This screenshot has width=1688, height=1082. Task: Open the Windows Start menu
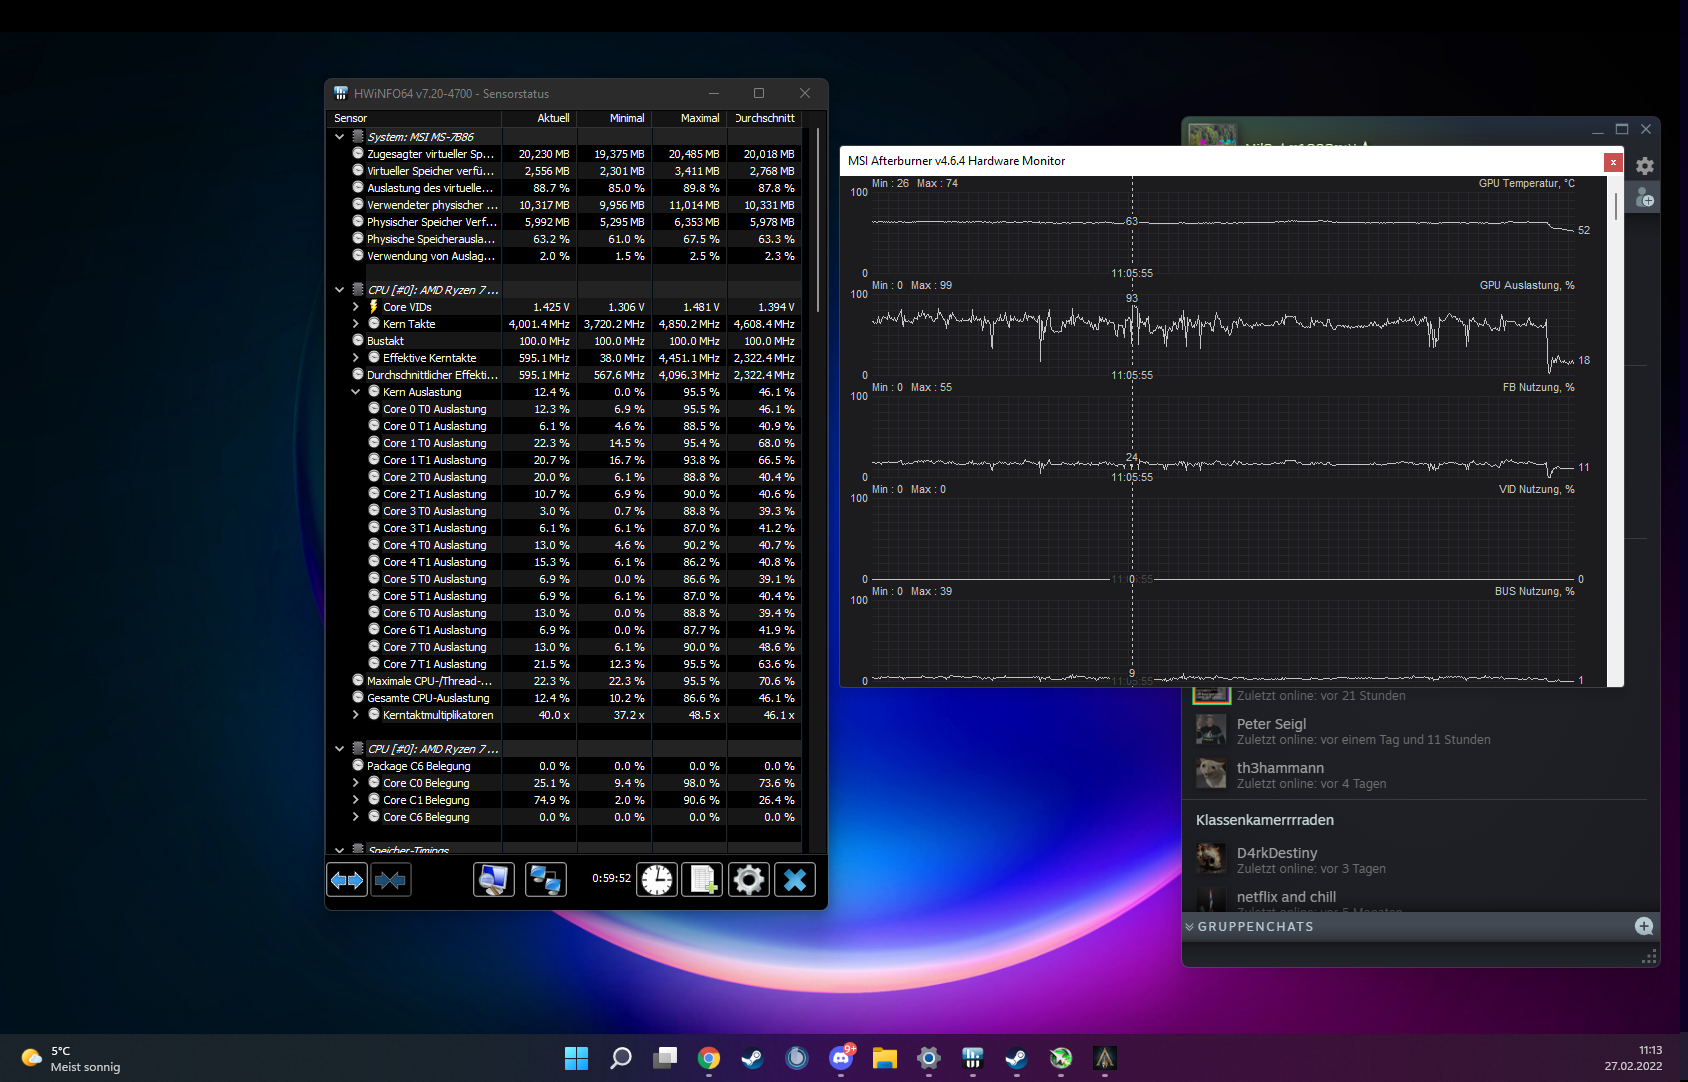(577, 1058)
